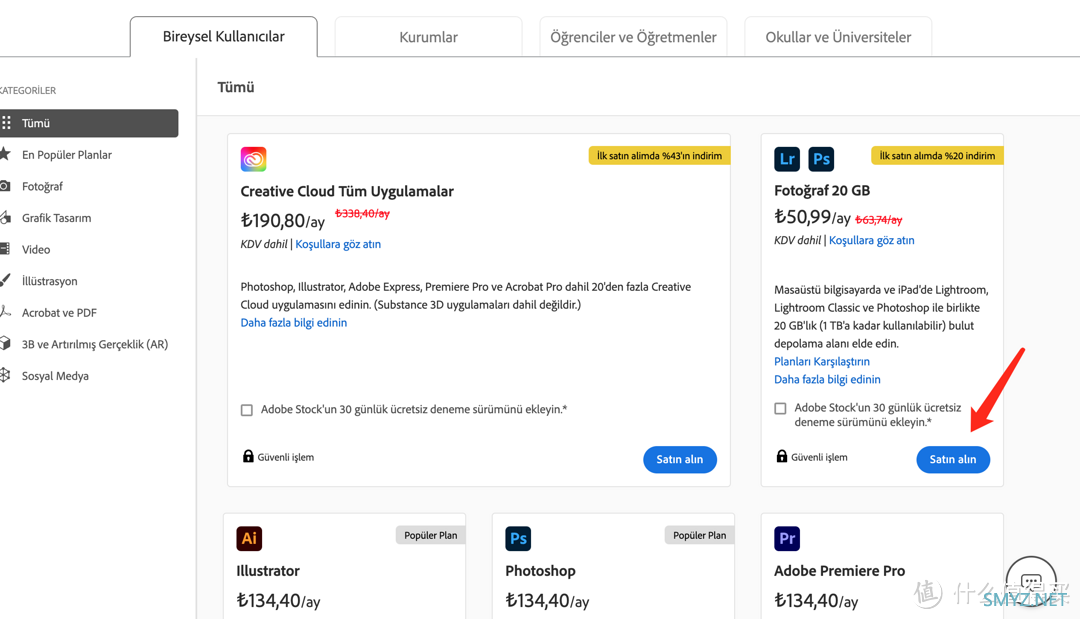Click Daha fazla bilgi edinin under Fotoğraf 20 GB

point(827,379)
